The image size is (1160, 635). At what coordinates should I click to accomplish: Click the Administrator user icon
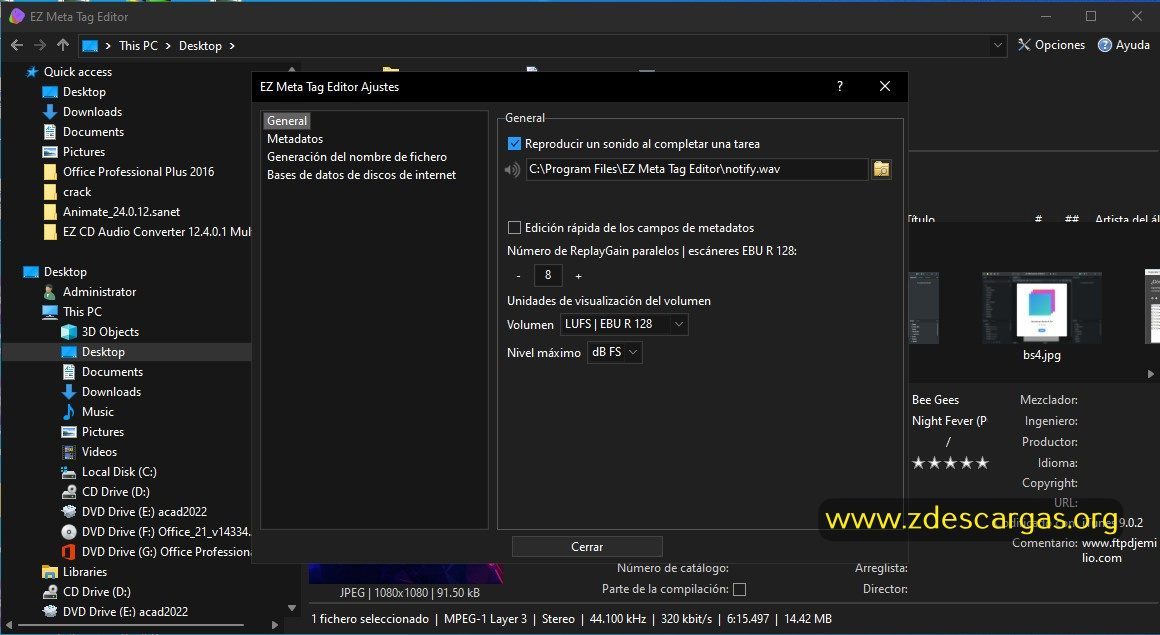pos(50,292)
